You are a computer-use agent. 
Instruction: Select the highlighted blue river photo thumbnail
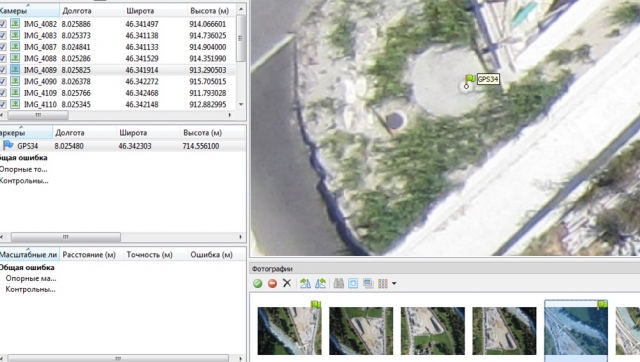(576, 331)
